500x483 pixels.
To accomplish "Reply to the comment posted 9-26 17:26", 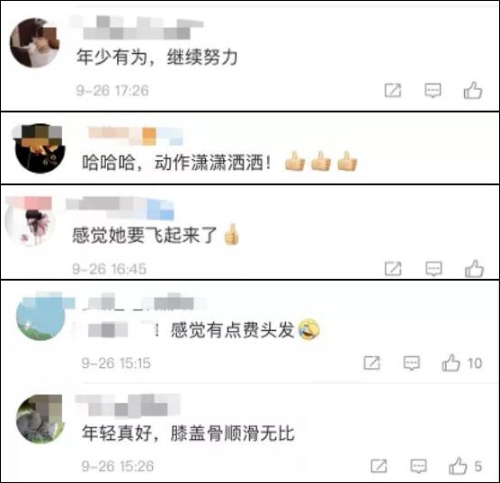I will point(433,90).
